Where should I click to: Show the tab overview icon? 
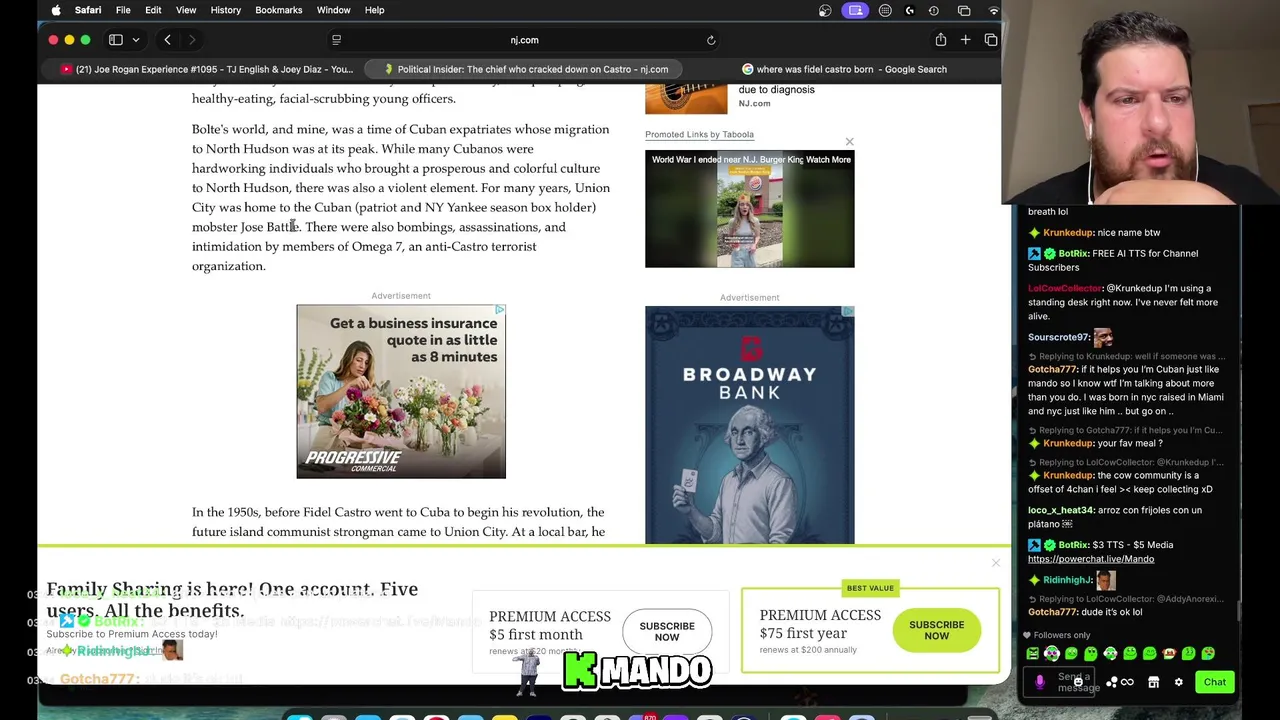click(x=990, y=40)
